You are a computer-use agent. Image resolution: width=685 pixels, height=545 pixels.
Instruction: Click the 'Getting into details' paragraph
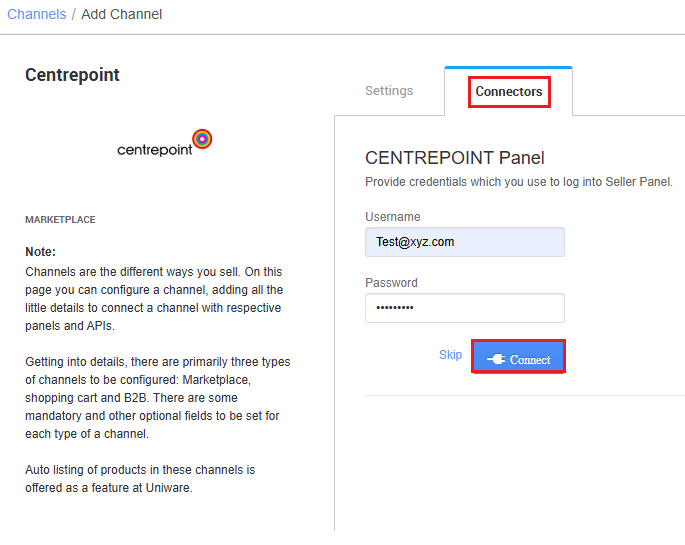(158, 398)
